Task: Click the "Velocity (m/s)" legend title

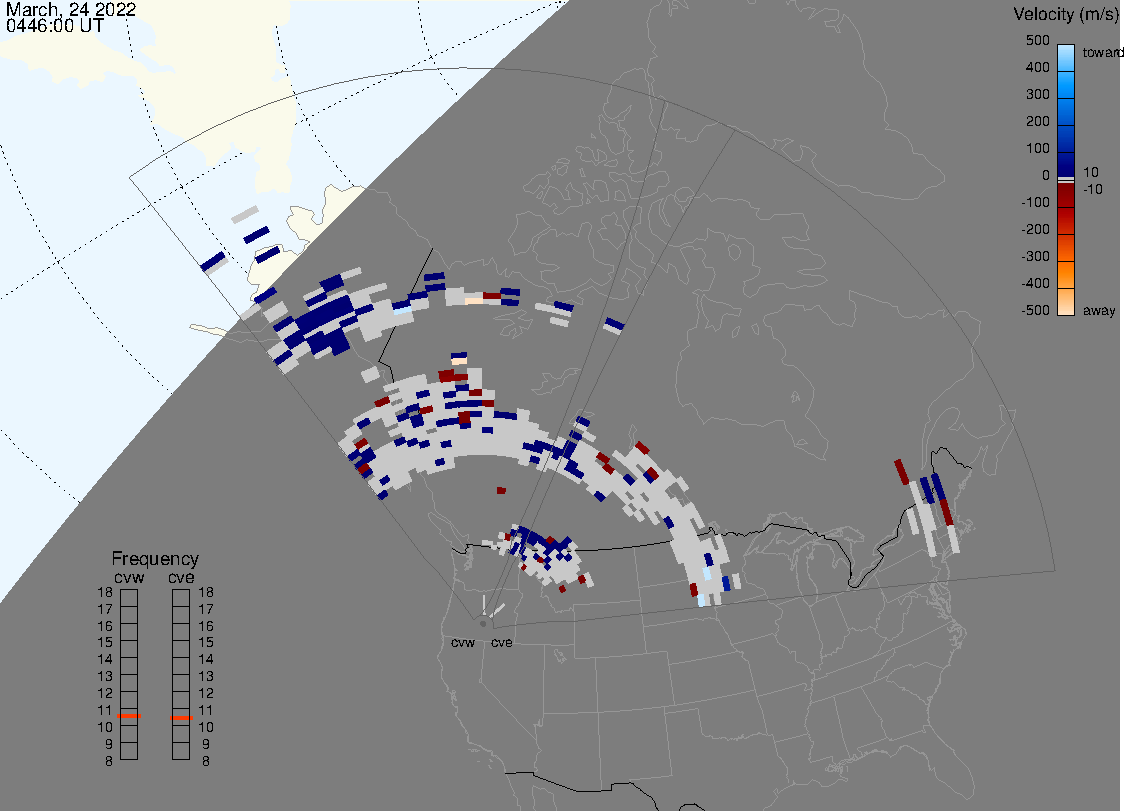Action: coord(1064,14)
